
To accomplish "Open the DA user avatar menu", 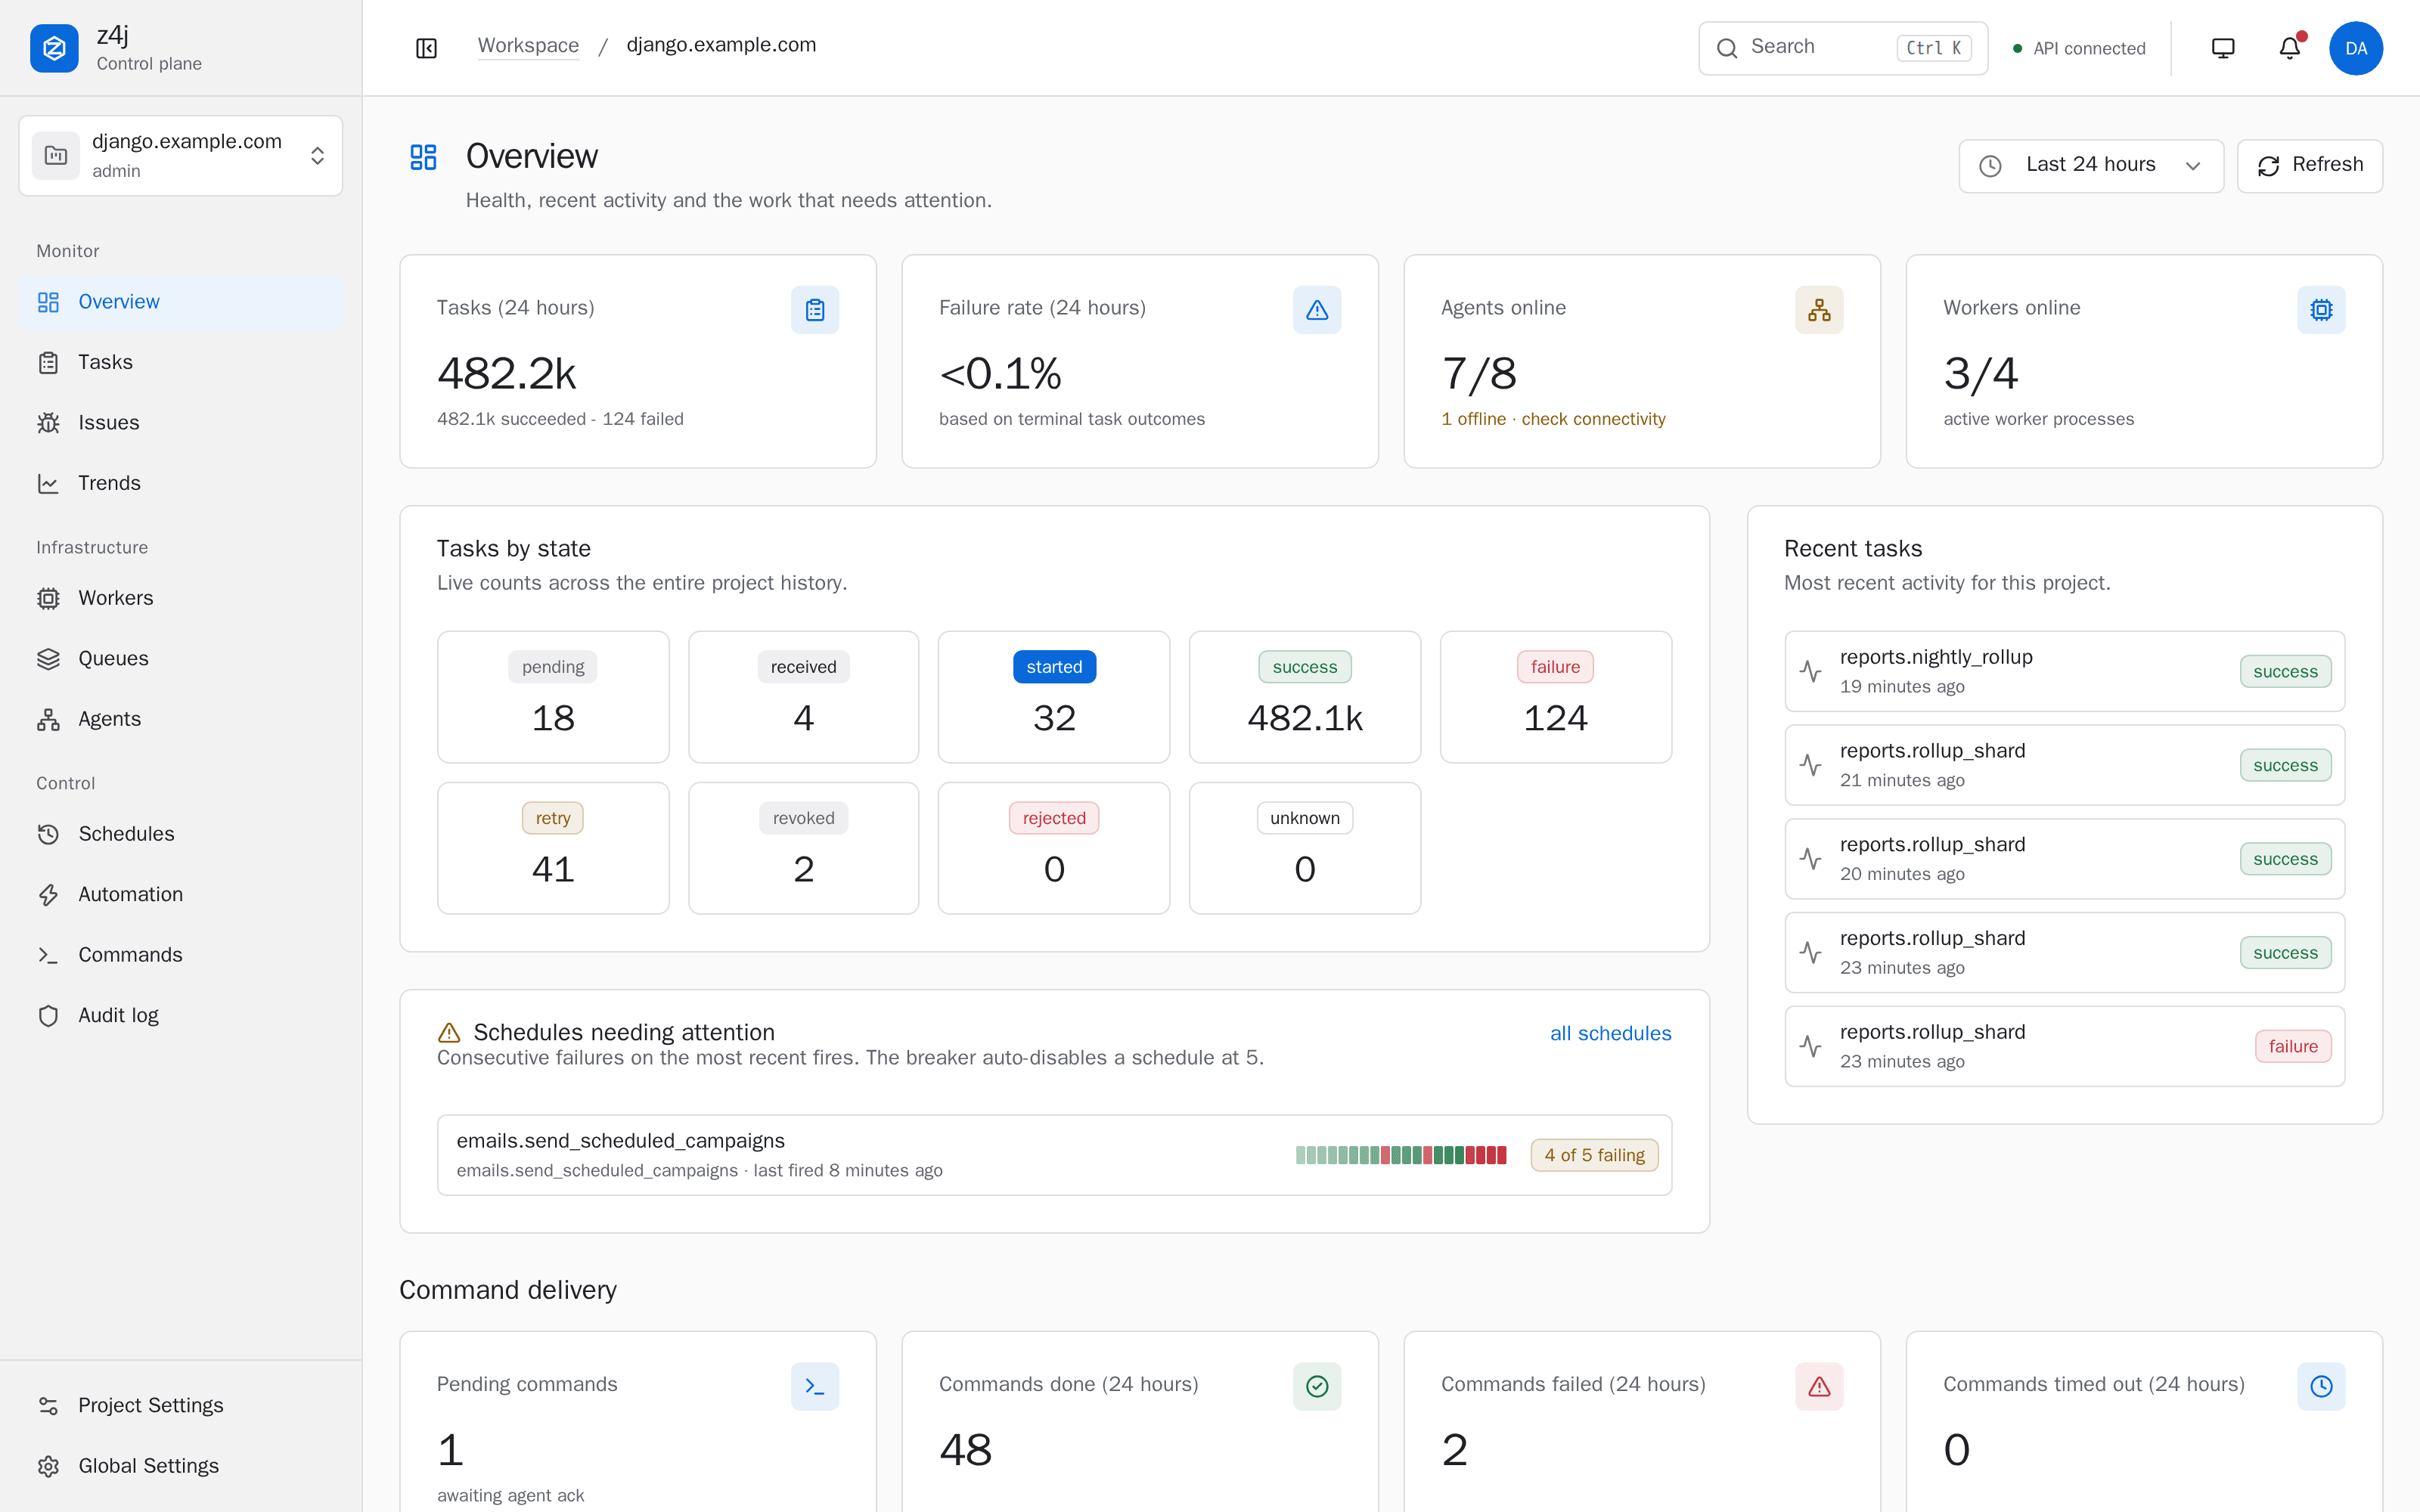I will (2355, 48).
